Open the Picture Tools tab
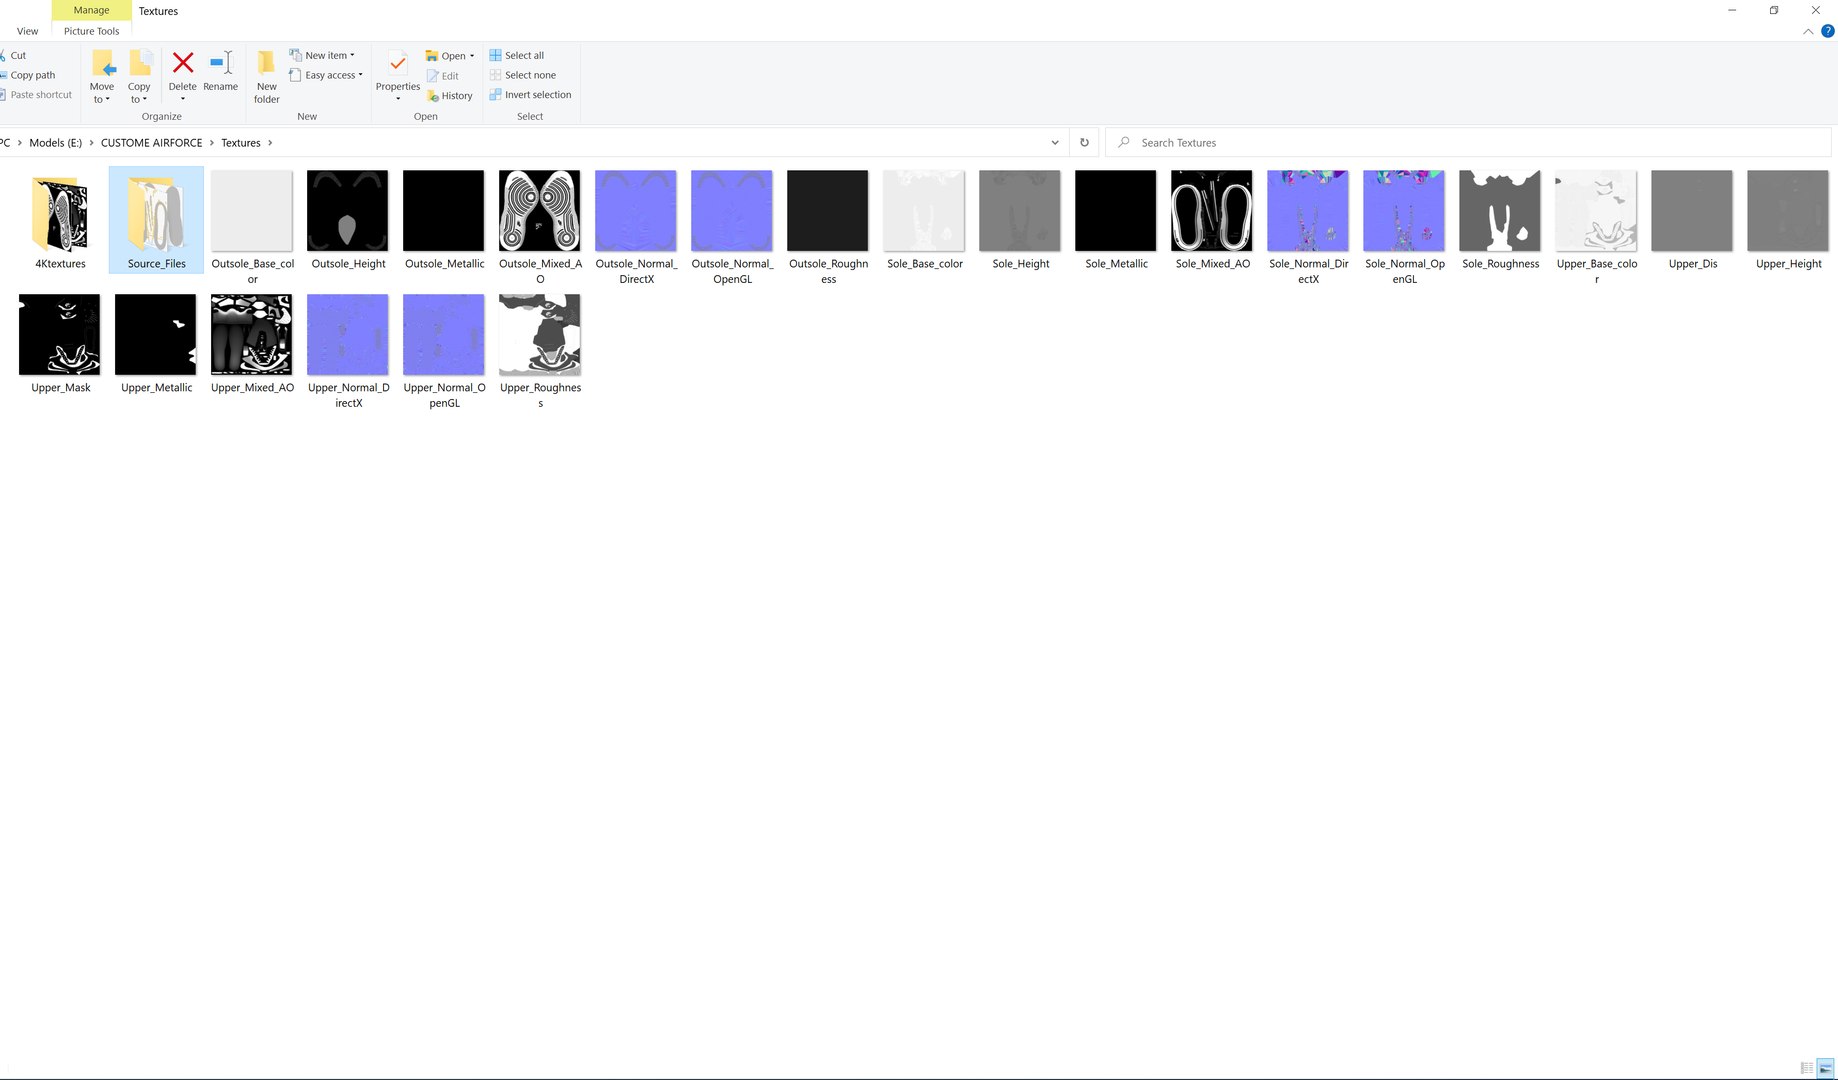The image size is (1838, 1080). click(x=92, y=31)
